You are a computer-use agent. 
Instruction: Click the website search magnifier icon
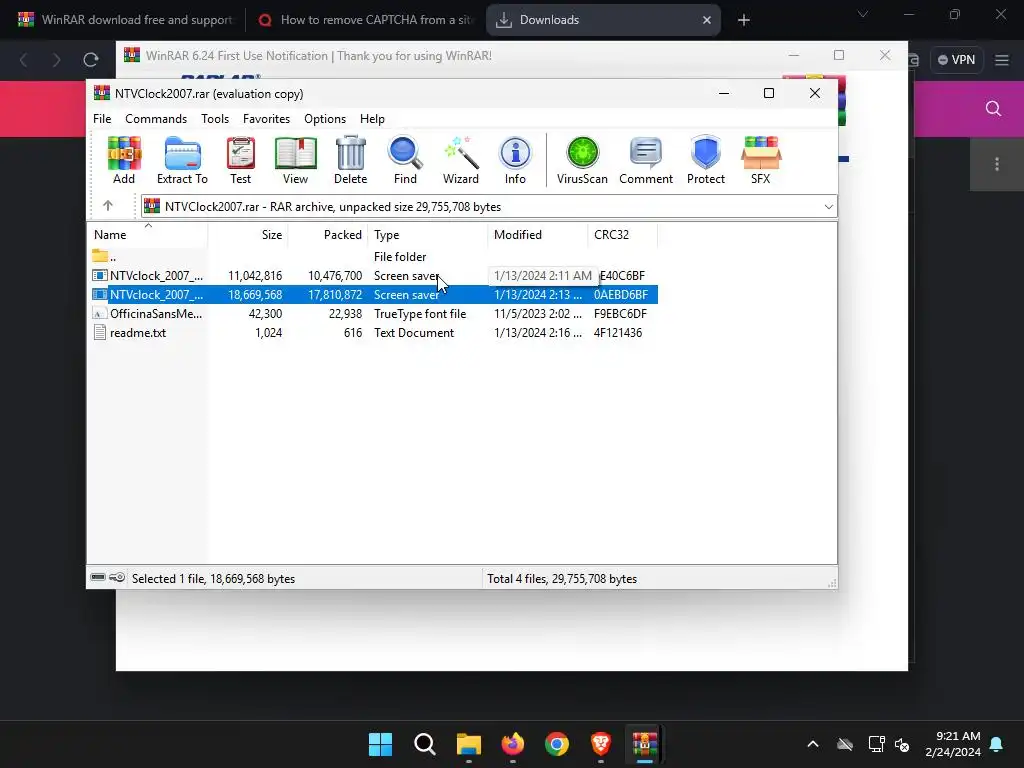tap(993, 108)
